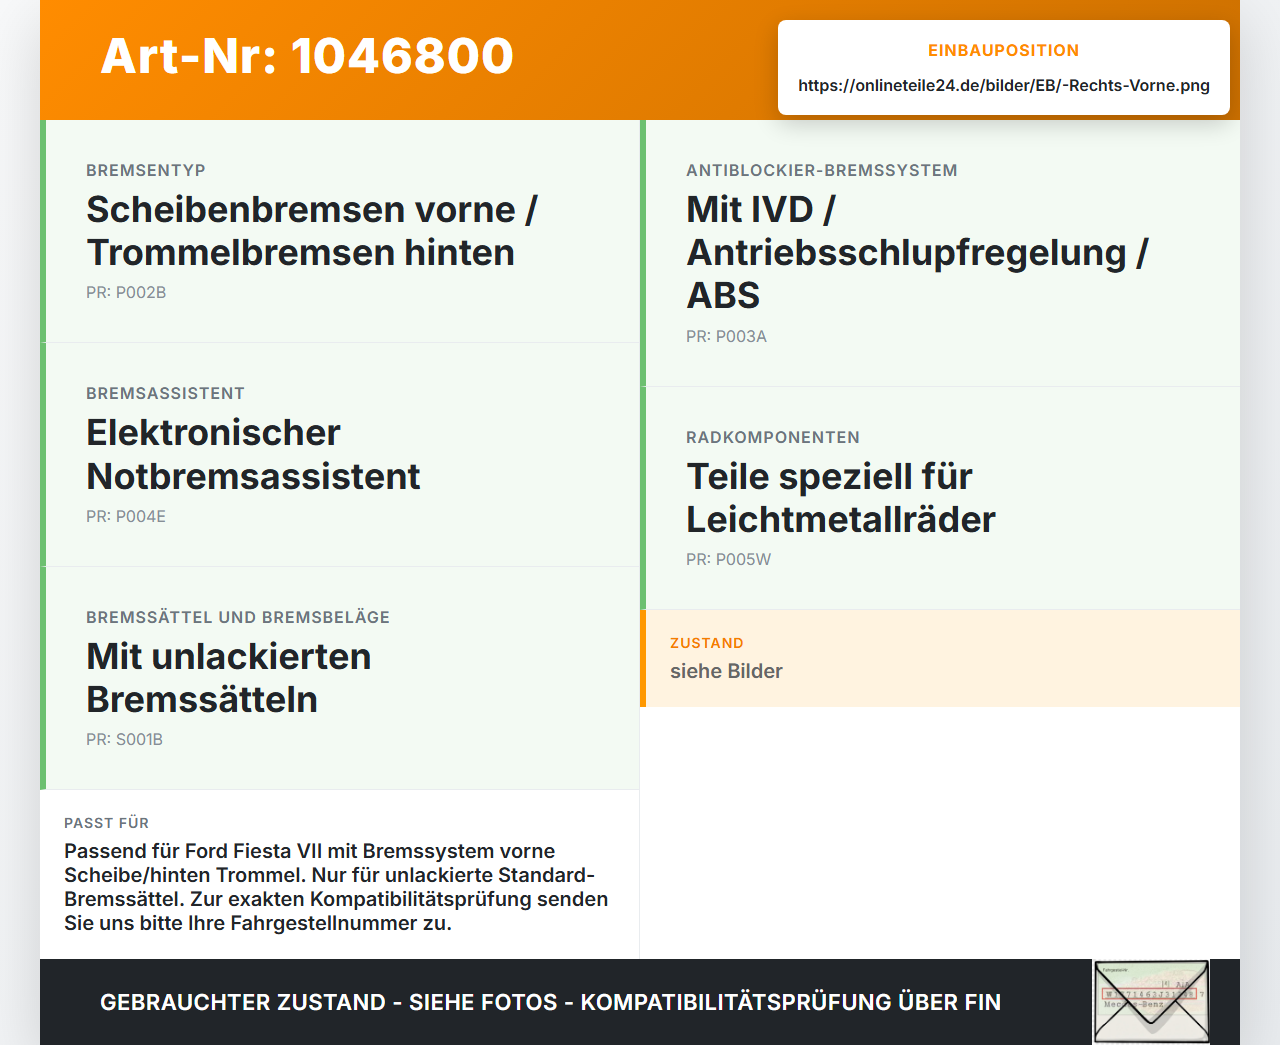Image resolution: width=1280 pixels, height=1046 pixels.
Task: Click the 'BREMSENTYP' label
Action: (x=146, y=170)
